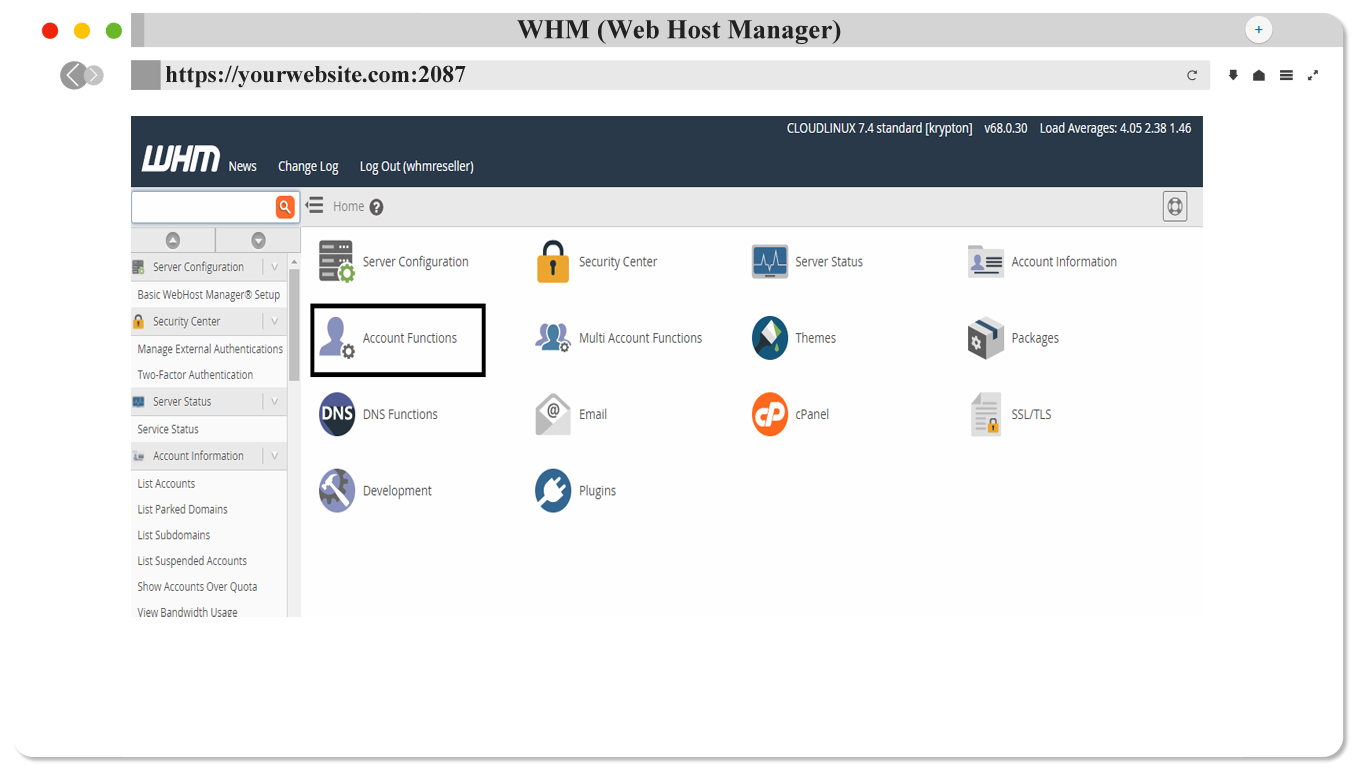This screenshot has height=769, width=1362.
Task: Open List Accounts sidebar link
Action: click(x=166, y=483)
